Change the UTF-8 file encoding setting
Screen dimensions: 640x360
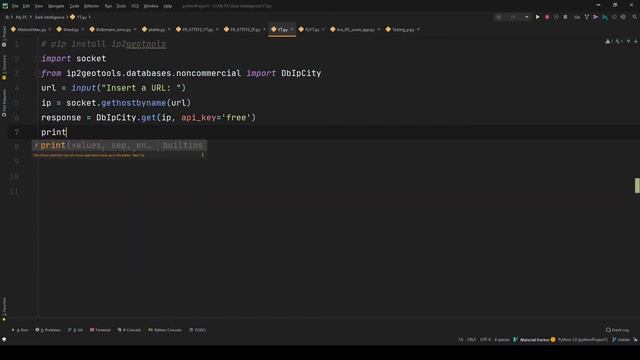click(x=485, y=340)
